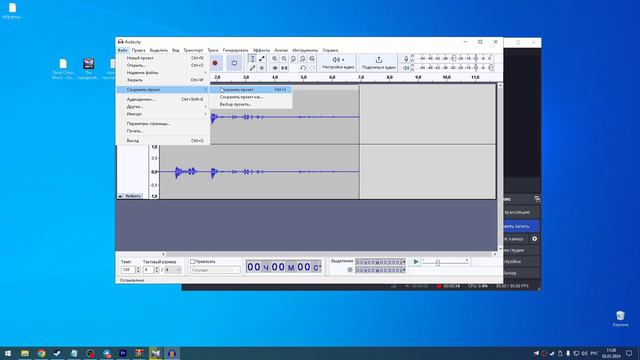Click Сохранить проект in submenu
Image resolution: width=640 pixels, height=360 pixels.
click(x=251, y=90)
